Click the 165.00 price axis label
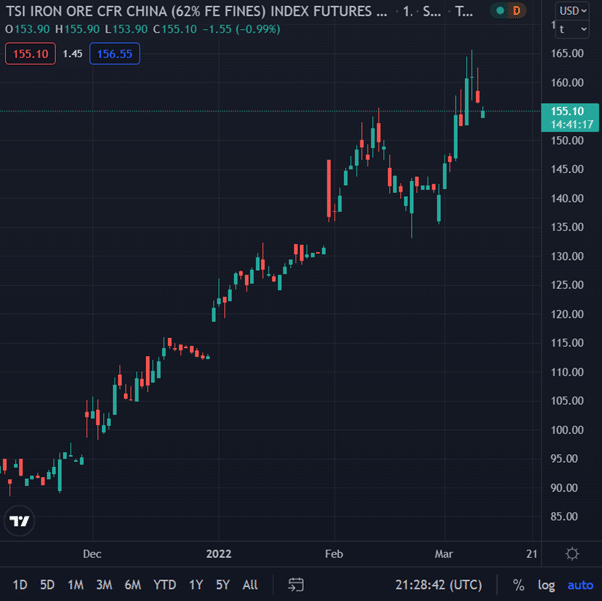This screenshot has height=601, width=602. tap(567, 53)
